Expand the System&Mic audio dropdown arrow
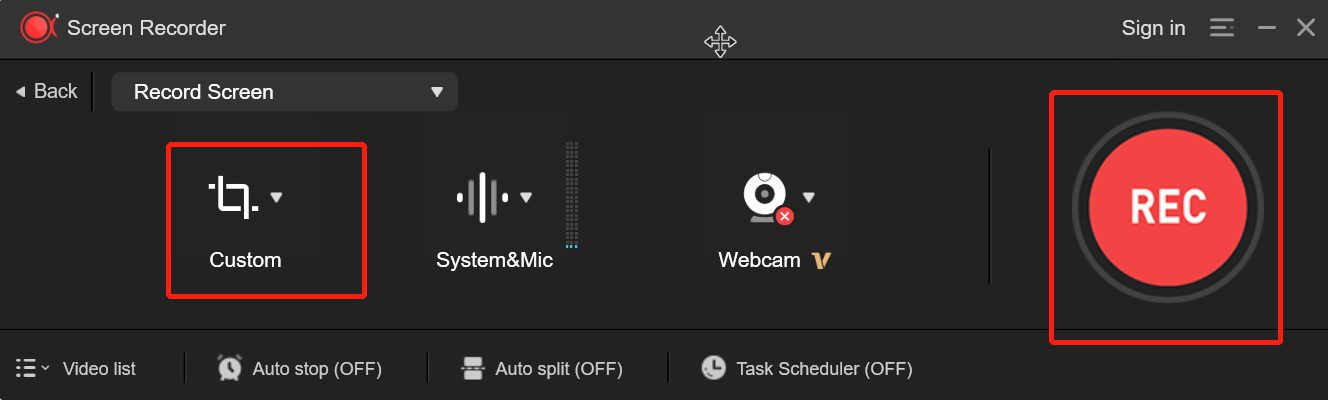The image size is (1328, 400). click(x=526, y=197)
